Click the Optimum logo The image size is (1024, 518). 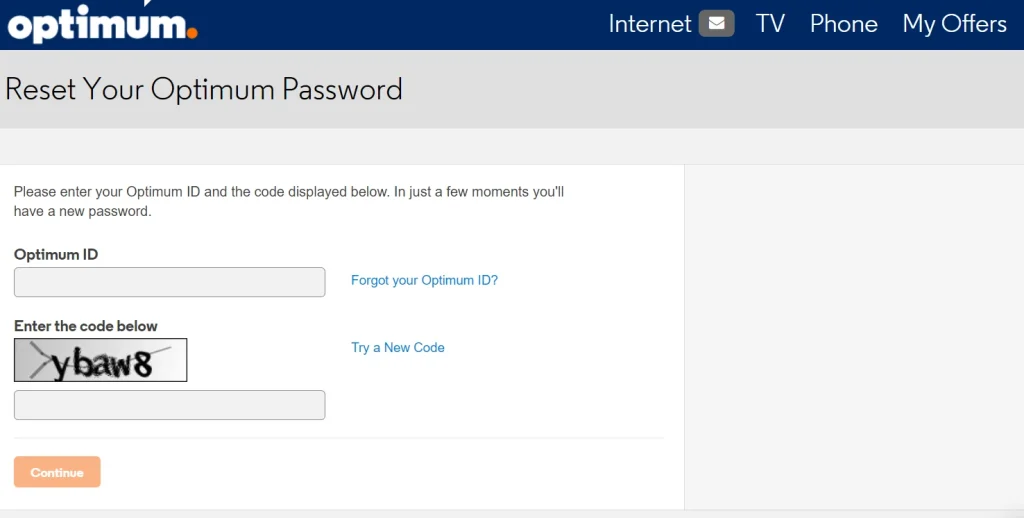click(102, 24)
